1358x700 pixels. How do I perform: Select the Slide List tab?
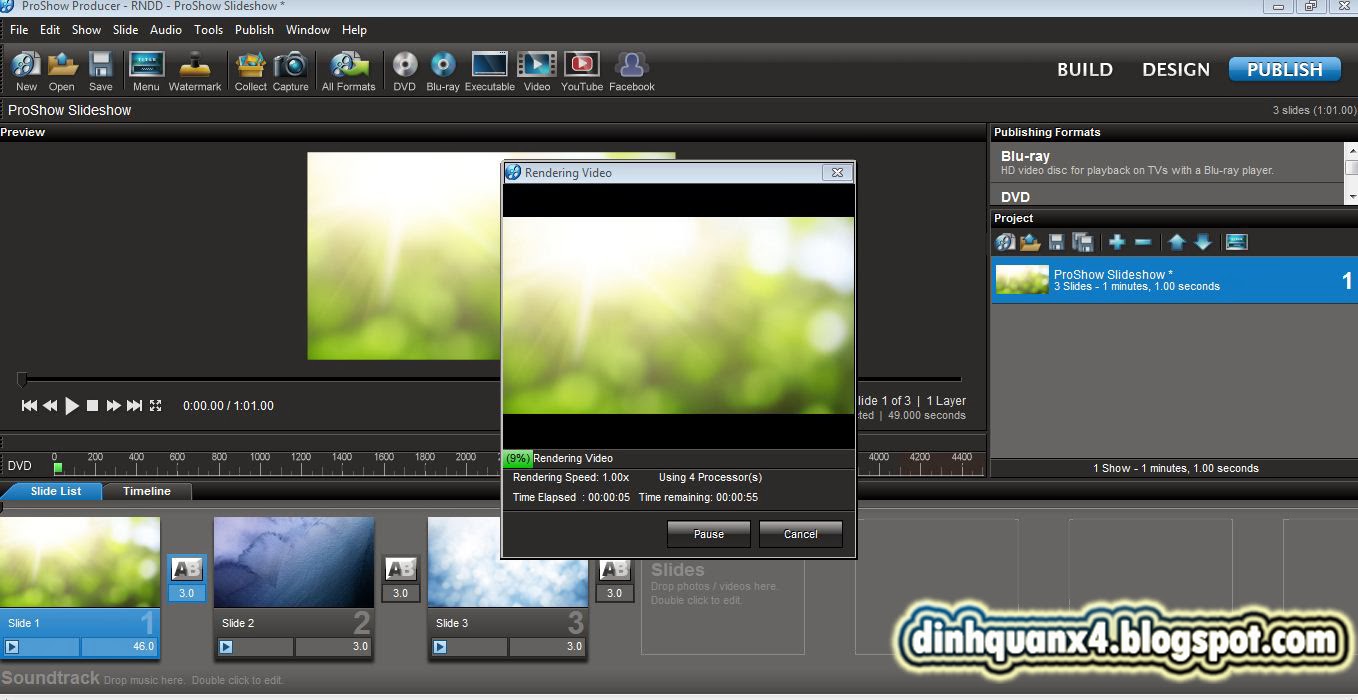point(56,491)
